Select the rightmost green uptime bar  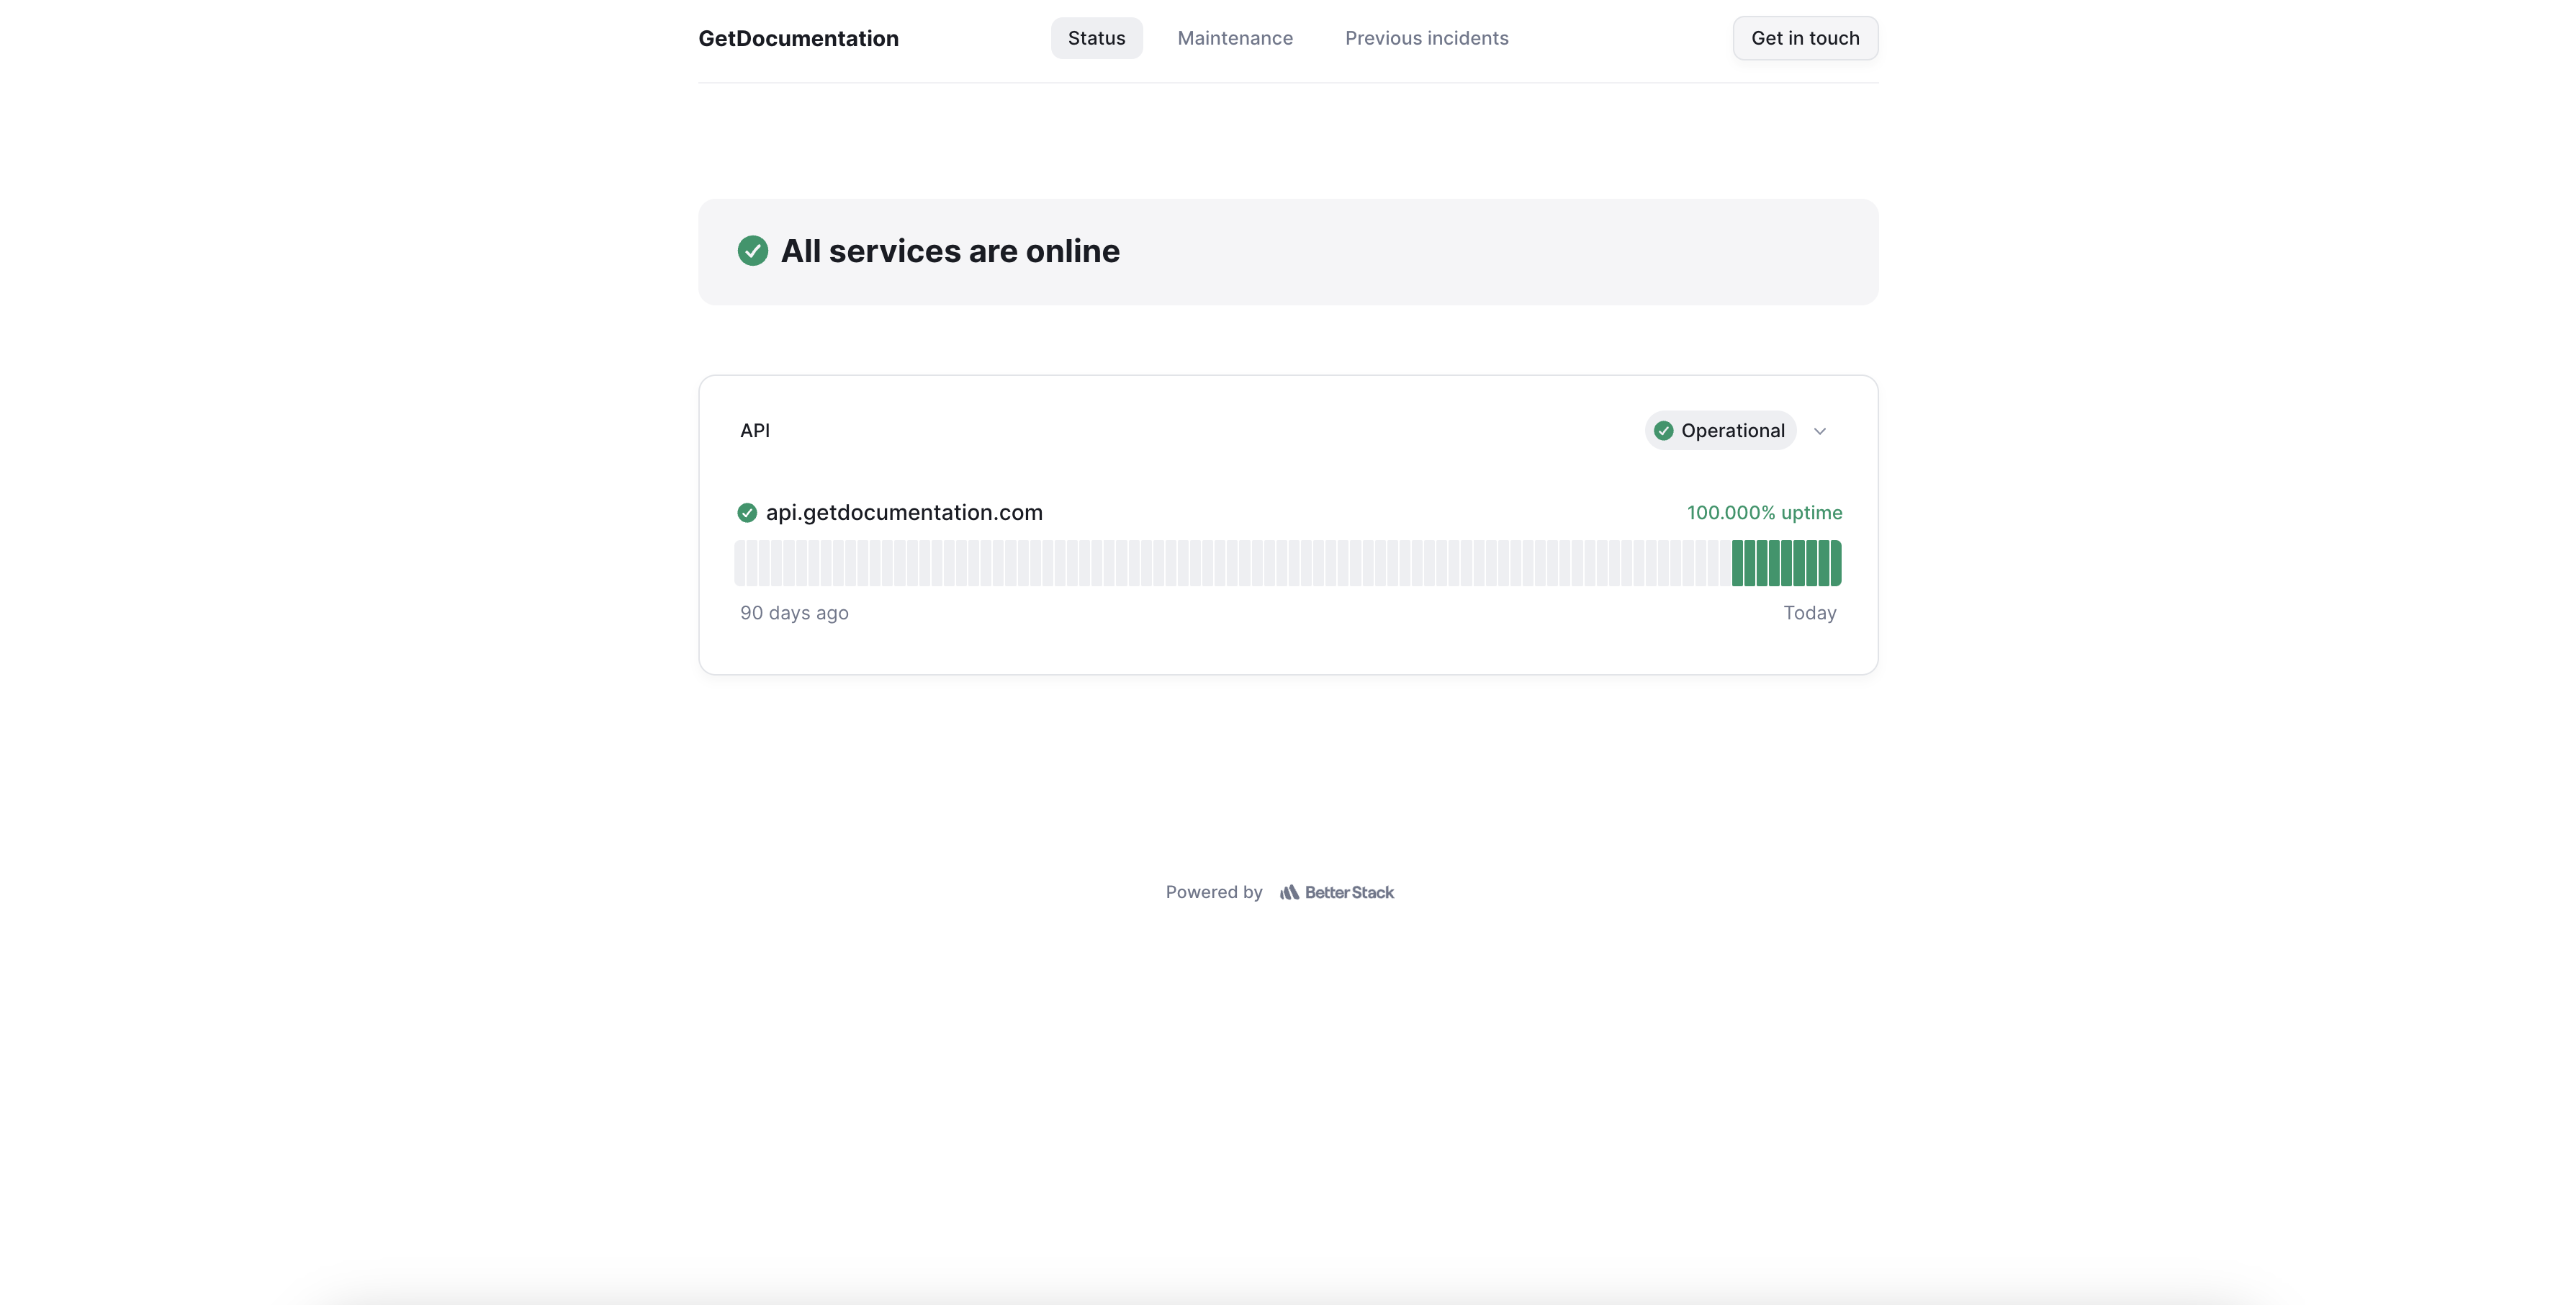tap(1836, 563)
